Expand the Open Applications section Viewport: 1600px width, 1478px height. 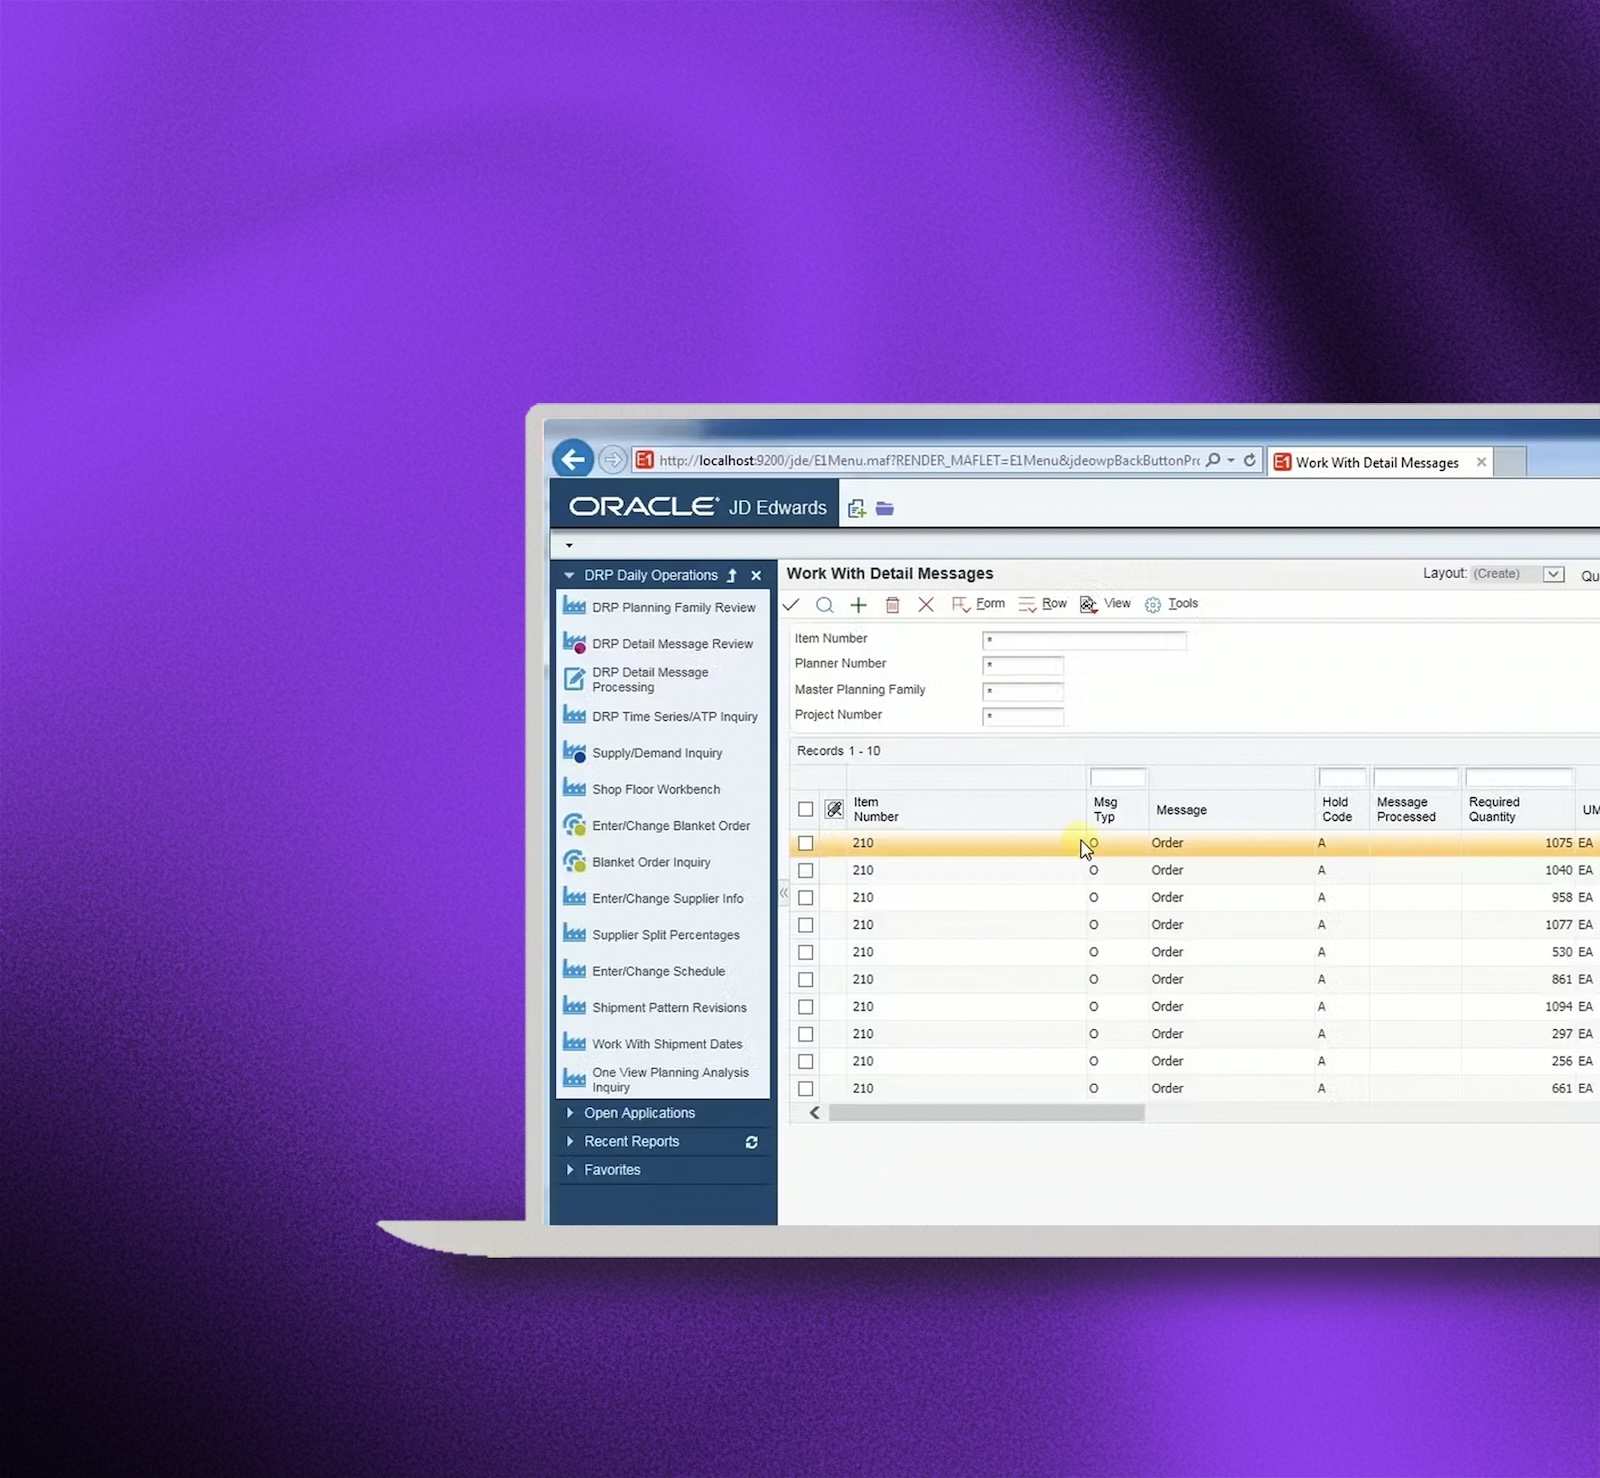click(x=639, y=1113)
